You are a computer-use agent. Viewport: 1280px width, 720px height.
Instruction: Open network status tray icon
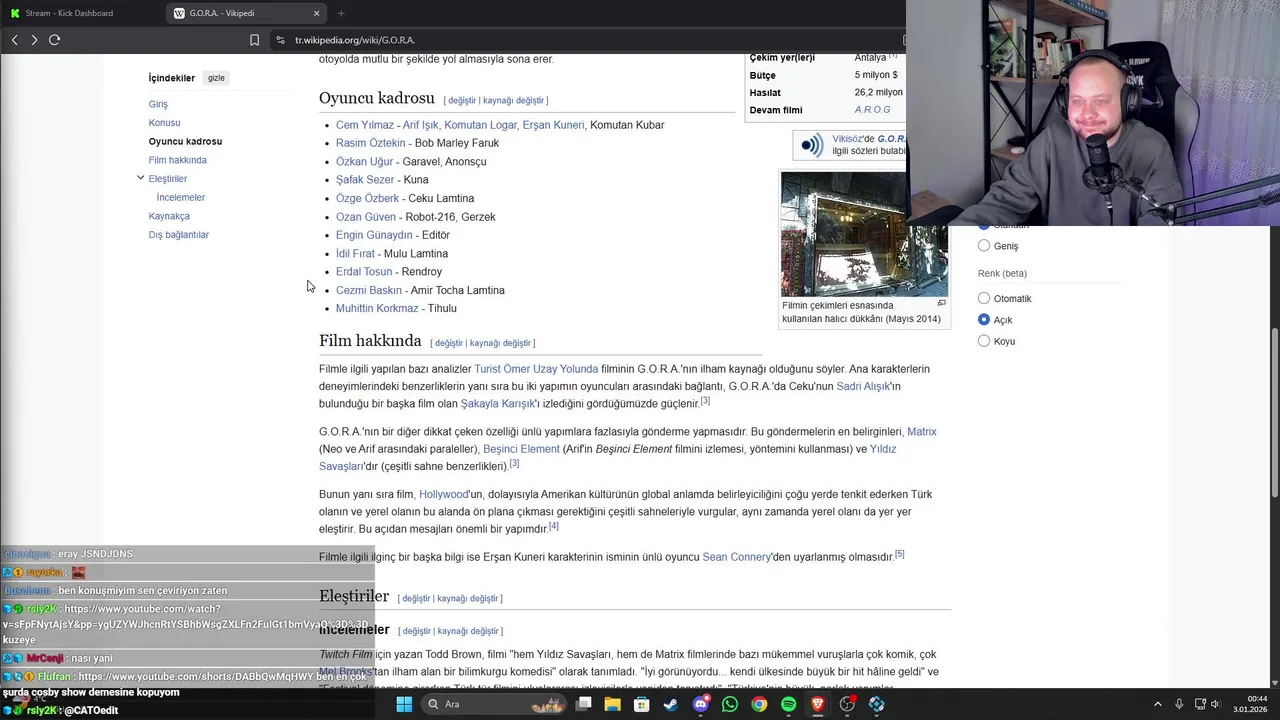[1198, 704]
